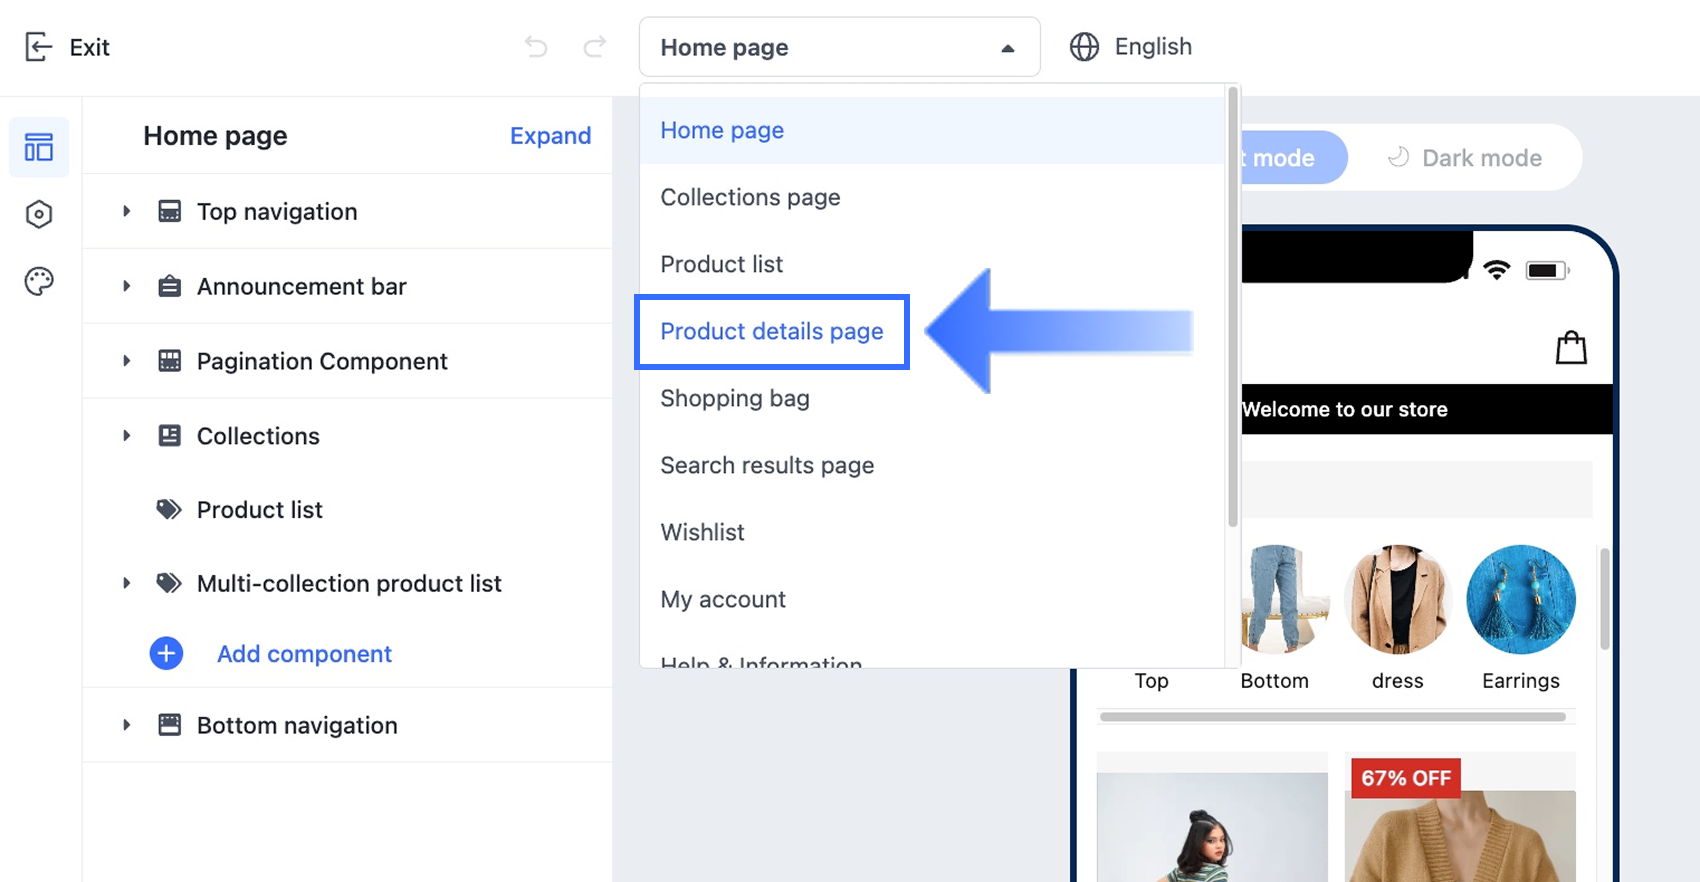Choose Product list in the page dropdown
The height and width of the screenshot is (882, 1700).
[932, 264]
